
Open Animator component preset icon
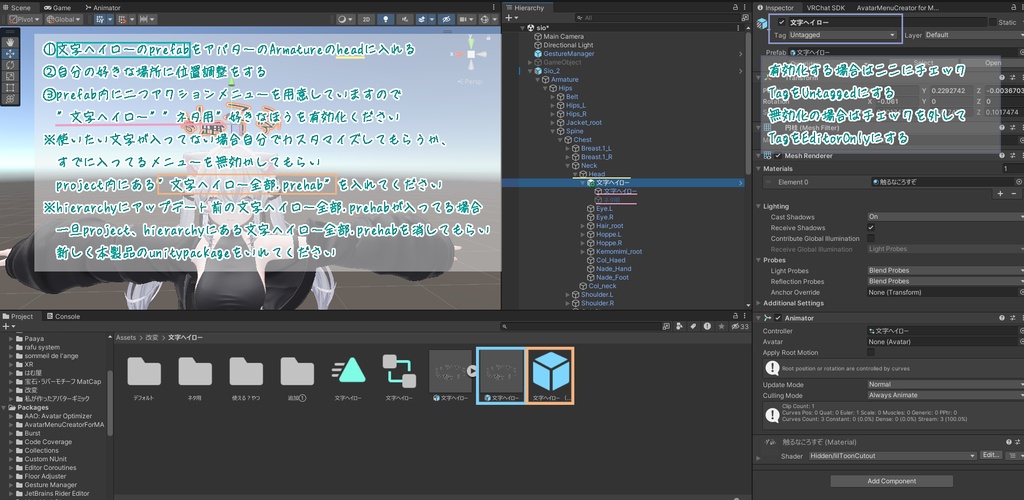click(x=1012, y=318)
